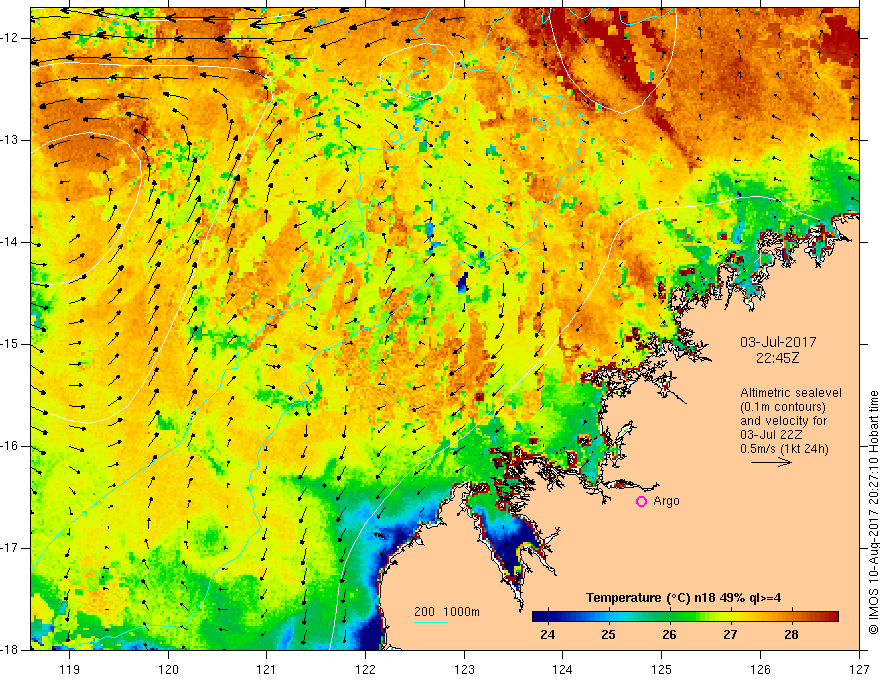Click the '(0.1m contours)' caption text

pos(783,407)
